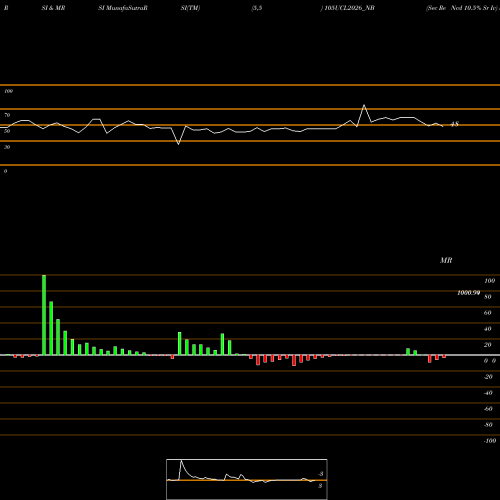Click the RSI axis label '70'
500x500 pixels.
click(7, 115)
